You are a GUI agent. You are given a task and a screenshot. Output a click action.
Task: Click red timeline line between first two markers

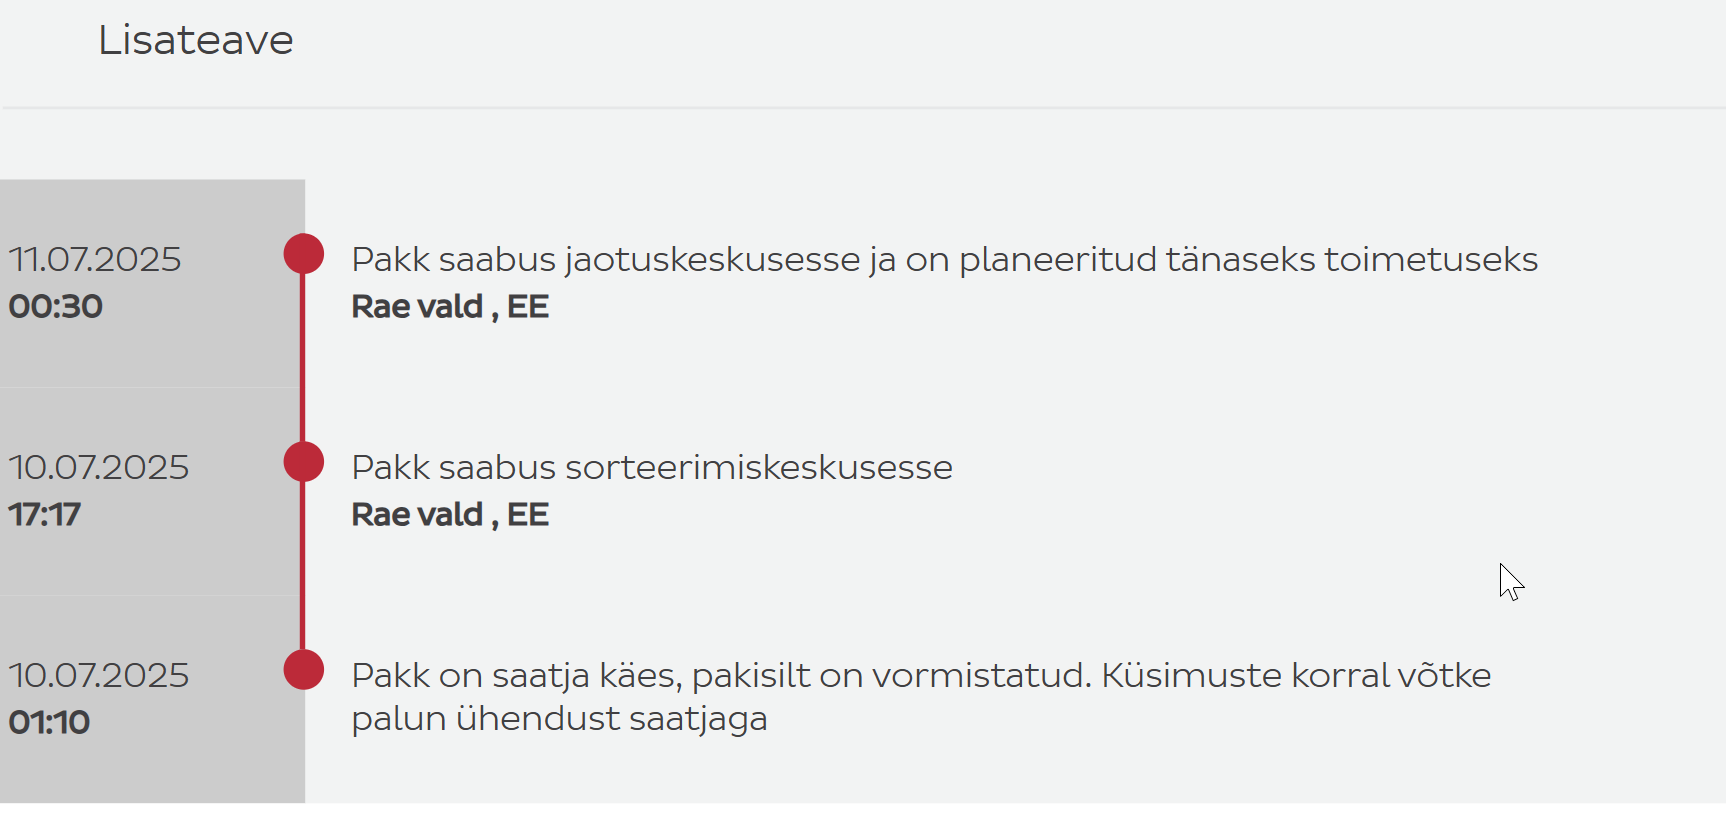pyautogui.click(x=303, y=358)
